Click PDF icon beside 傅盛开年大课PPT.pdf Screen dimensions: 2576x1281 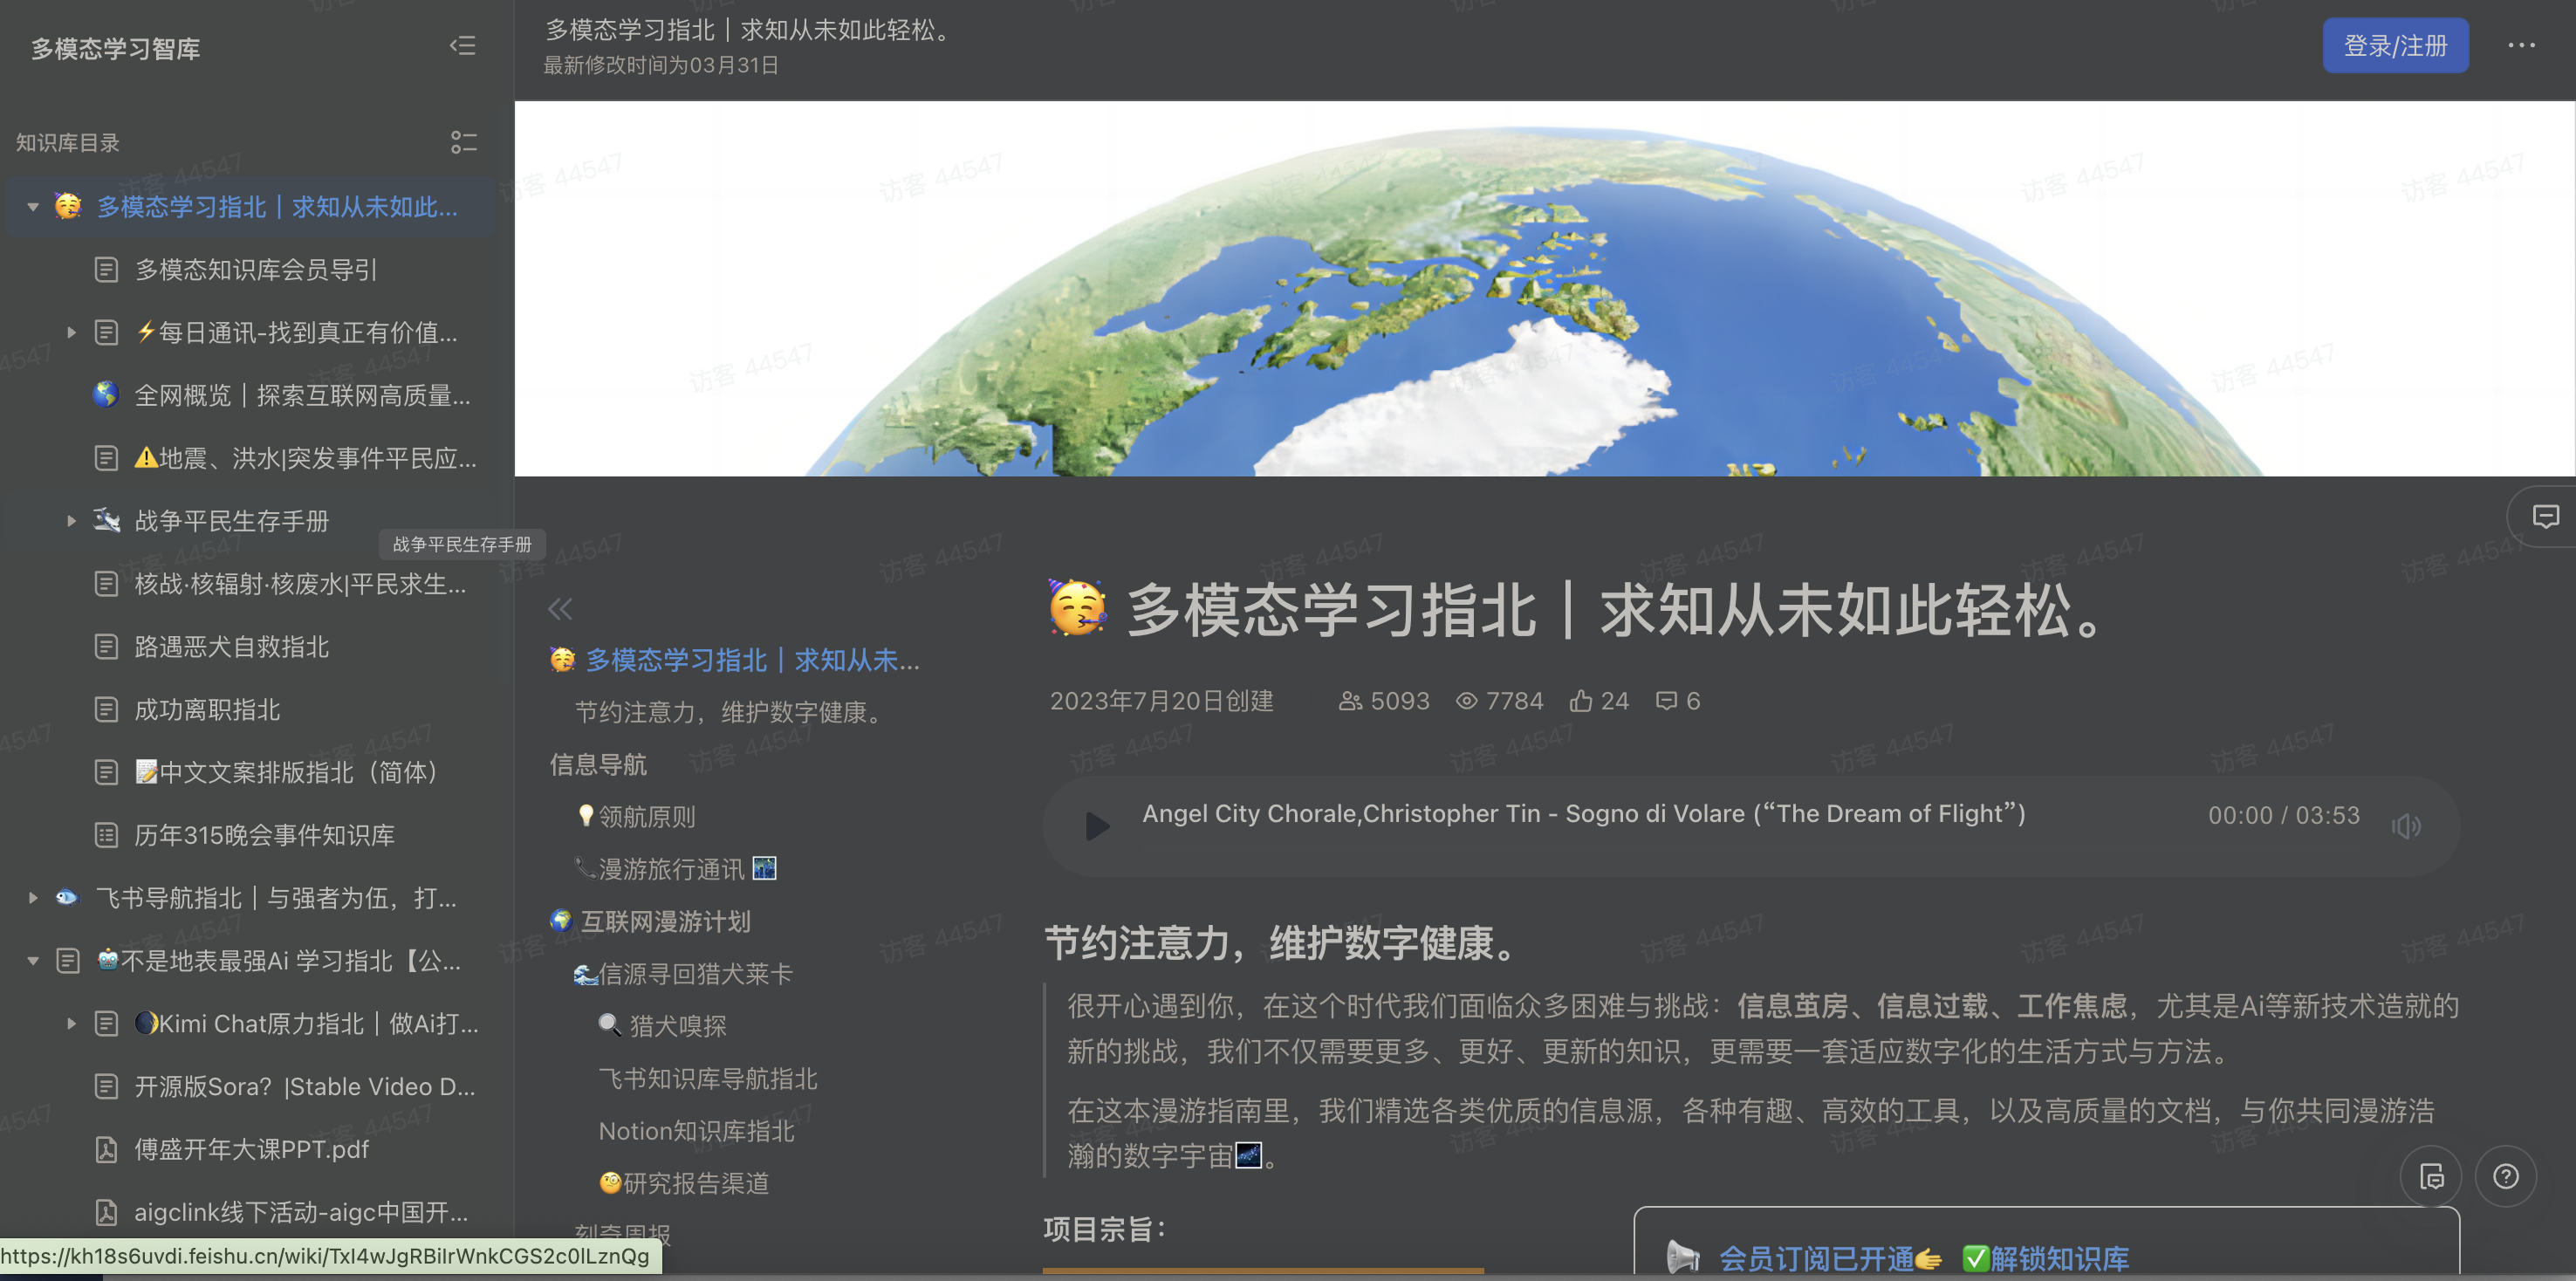pos(106,1150)
